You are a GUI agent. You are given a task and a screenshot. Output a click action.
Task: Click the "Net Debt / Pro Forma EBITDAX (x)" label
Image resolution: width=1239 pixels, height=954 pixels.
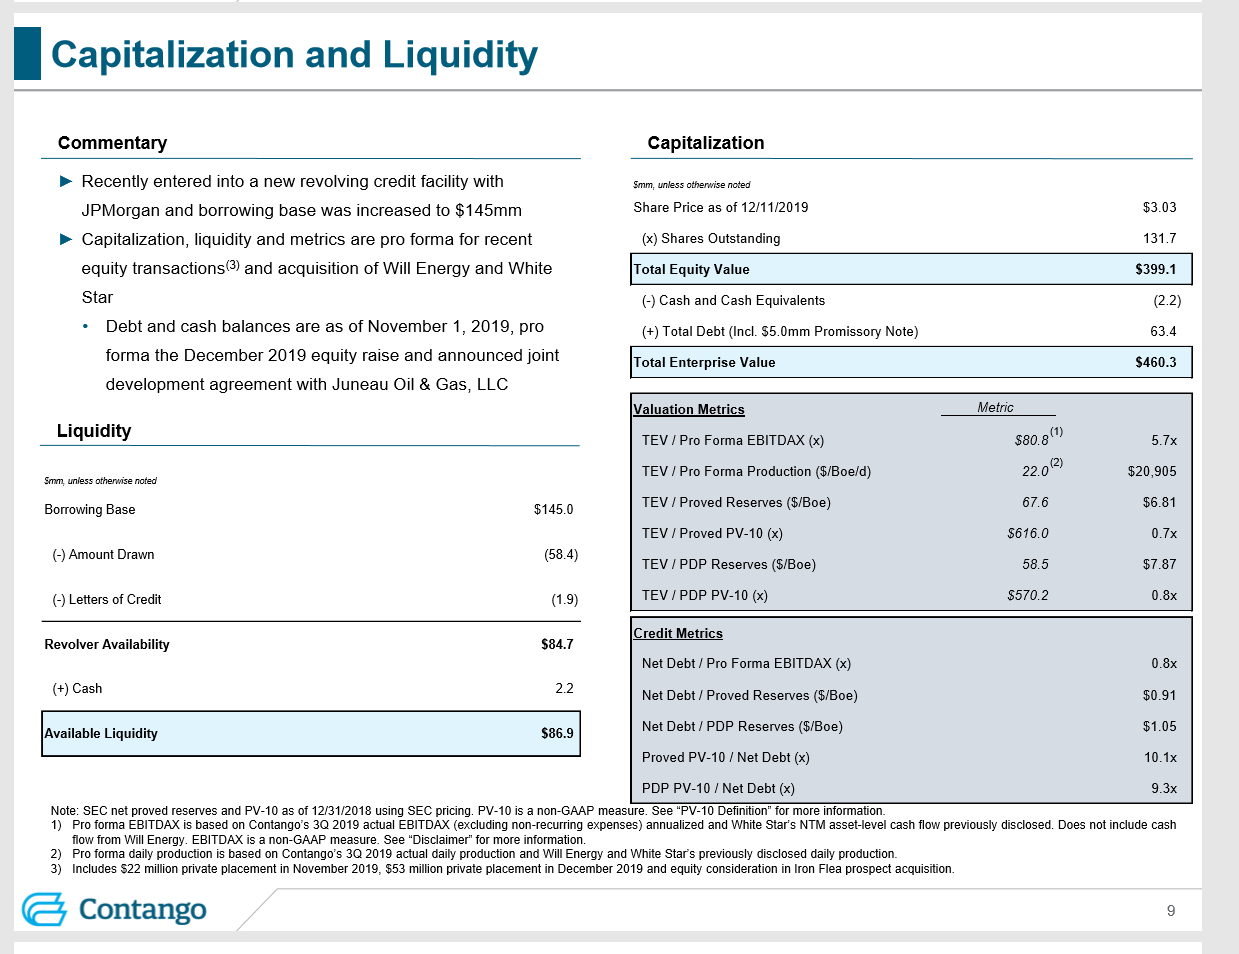[x=747, y=663]
